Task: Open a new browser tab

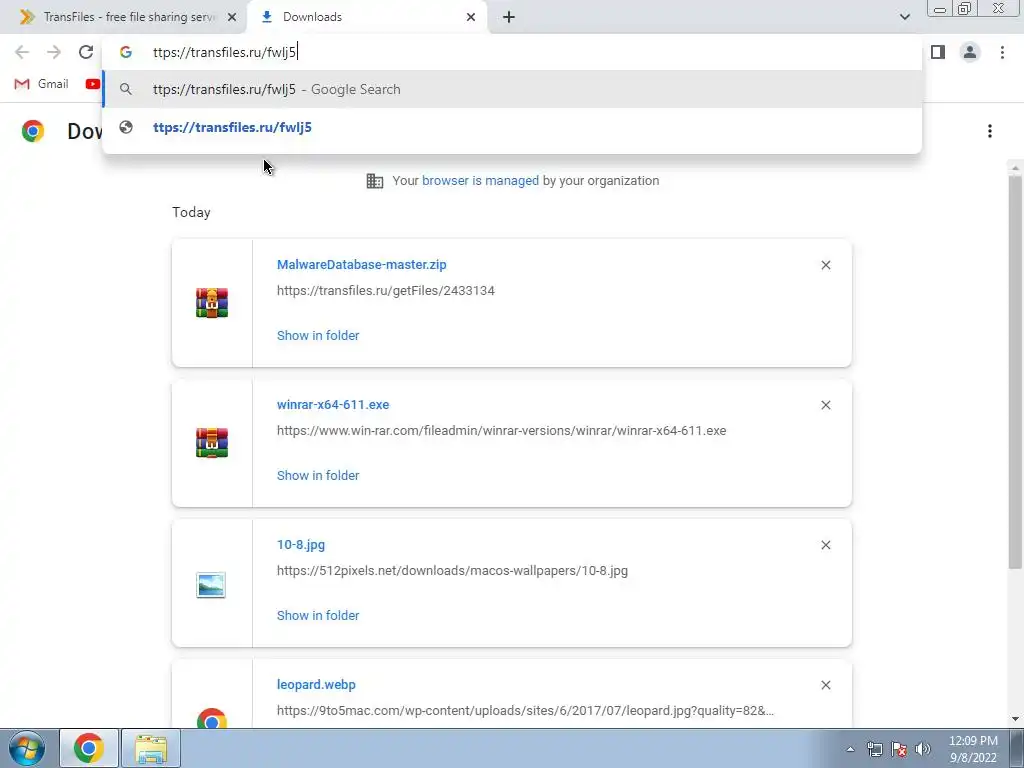Action: point(509,17)
